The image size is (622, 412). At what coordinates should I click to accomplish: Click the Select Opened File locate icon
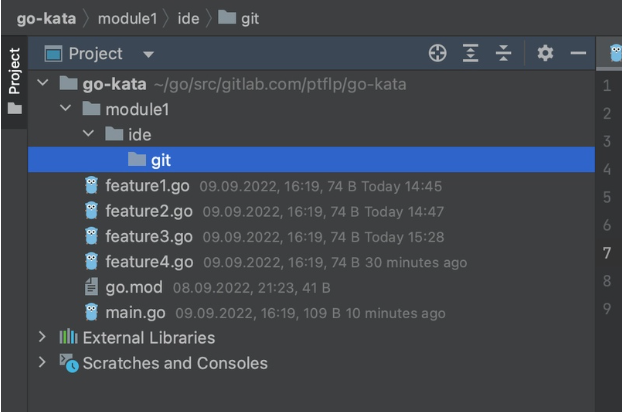pos(436,54)
